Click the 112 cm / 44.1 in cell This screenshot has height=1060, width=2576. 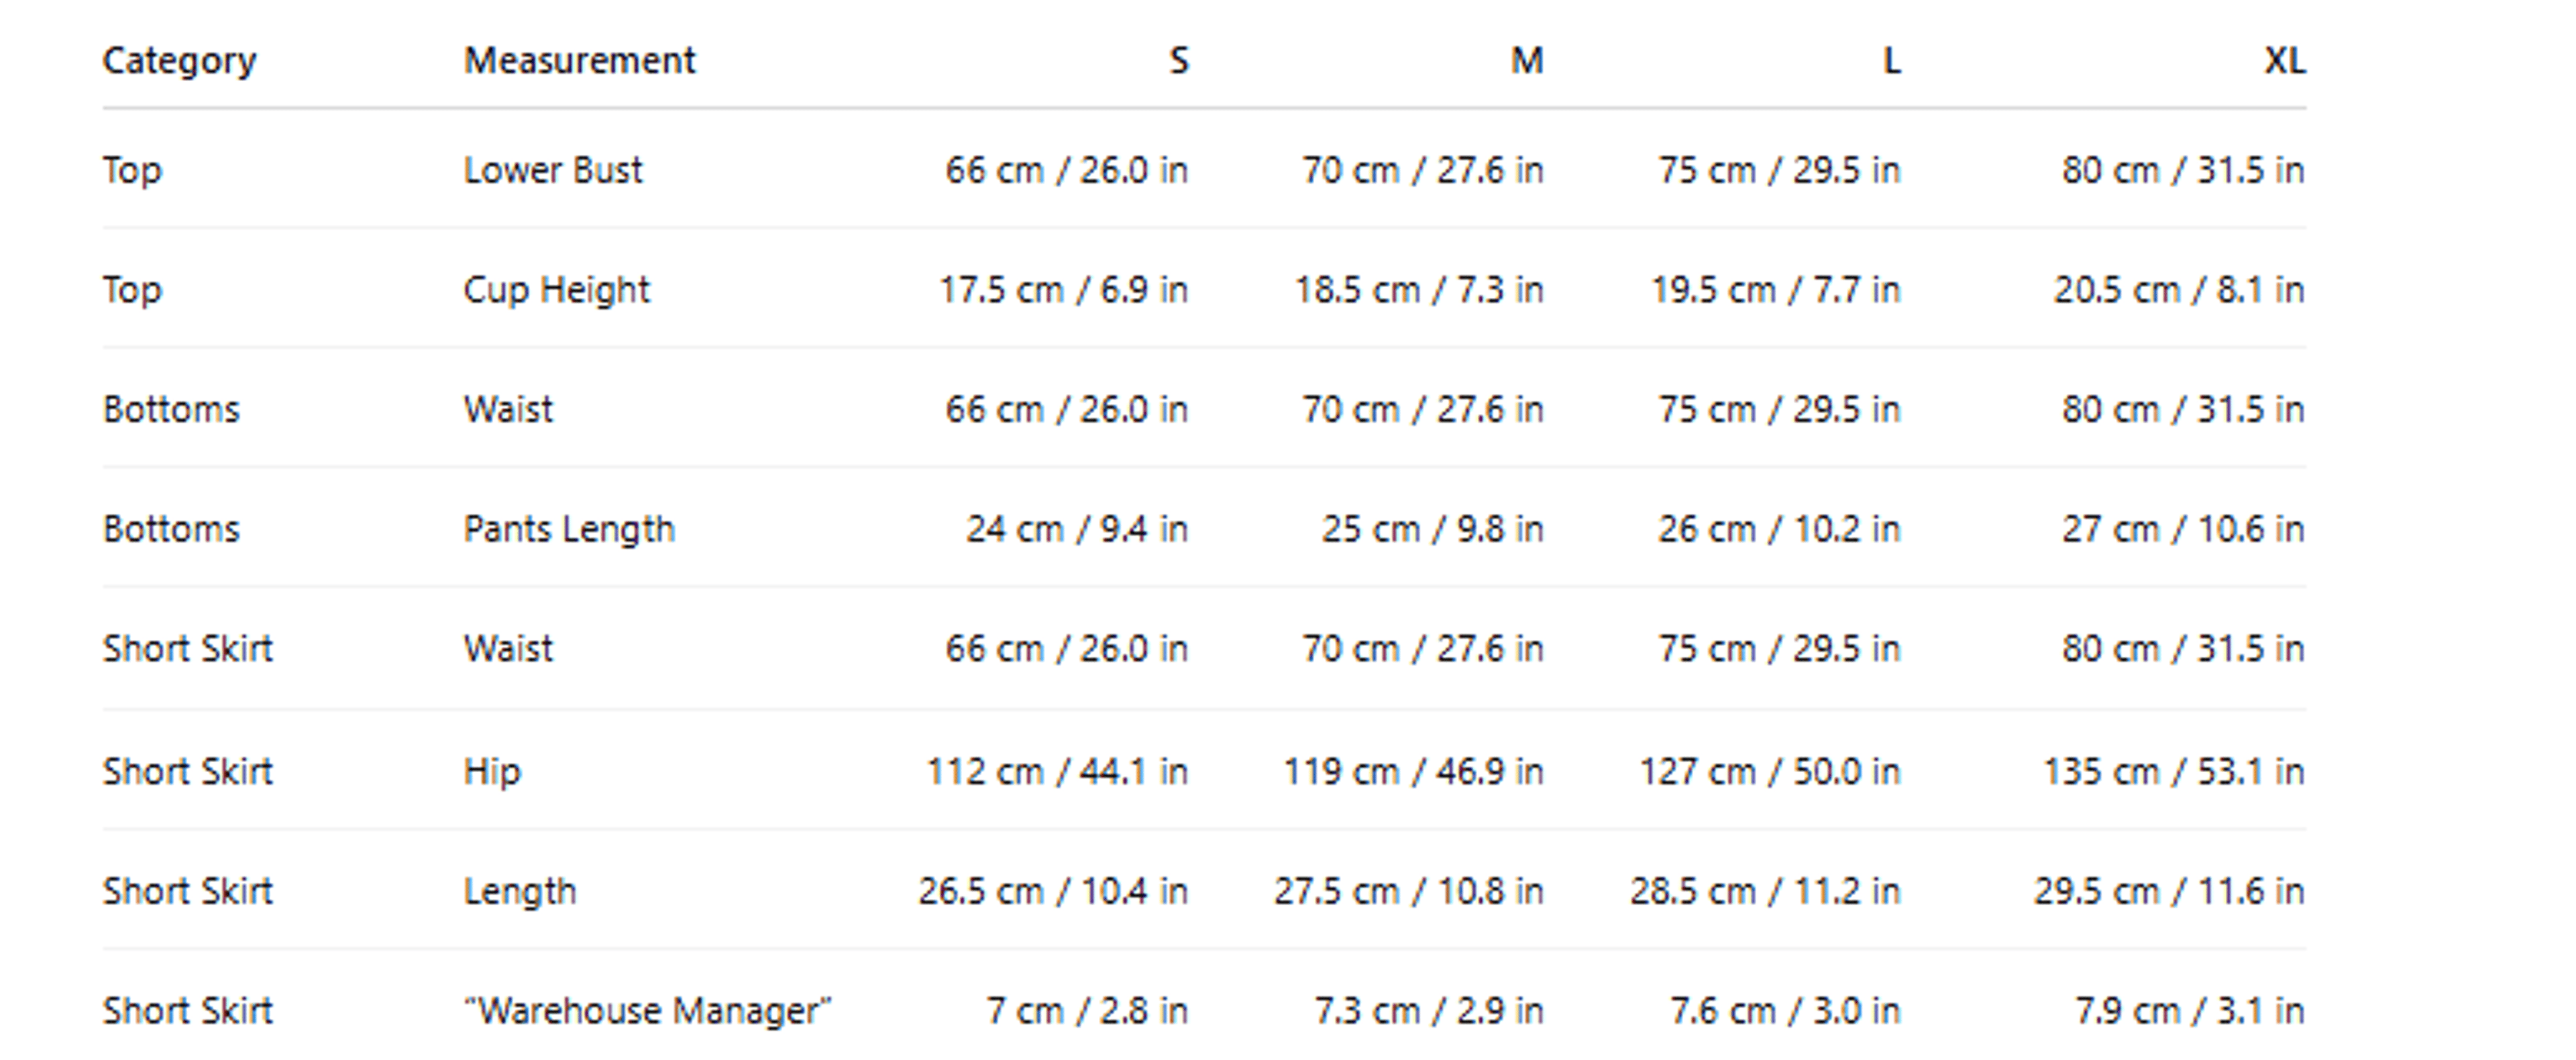(x=1057, y=772)
